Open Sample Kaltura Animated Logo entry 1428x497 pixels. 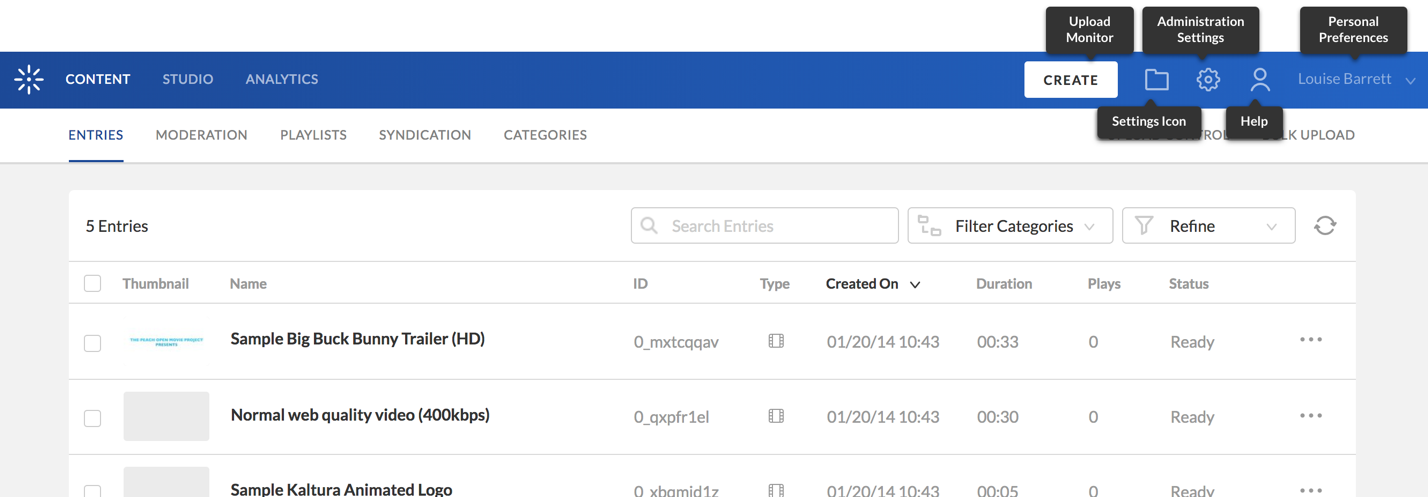tap(341, 489)
